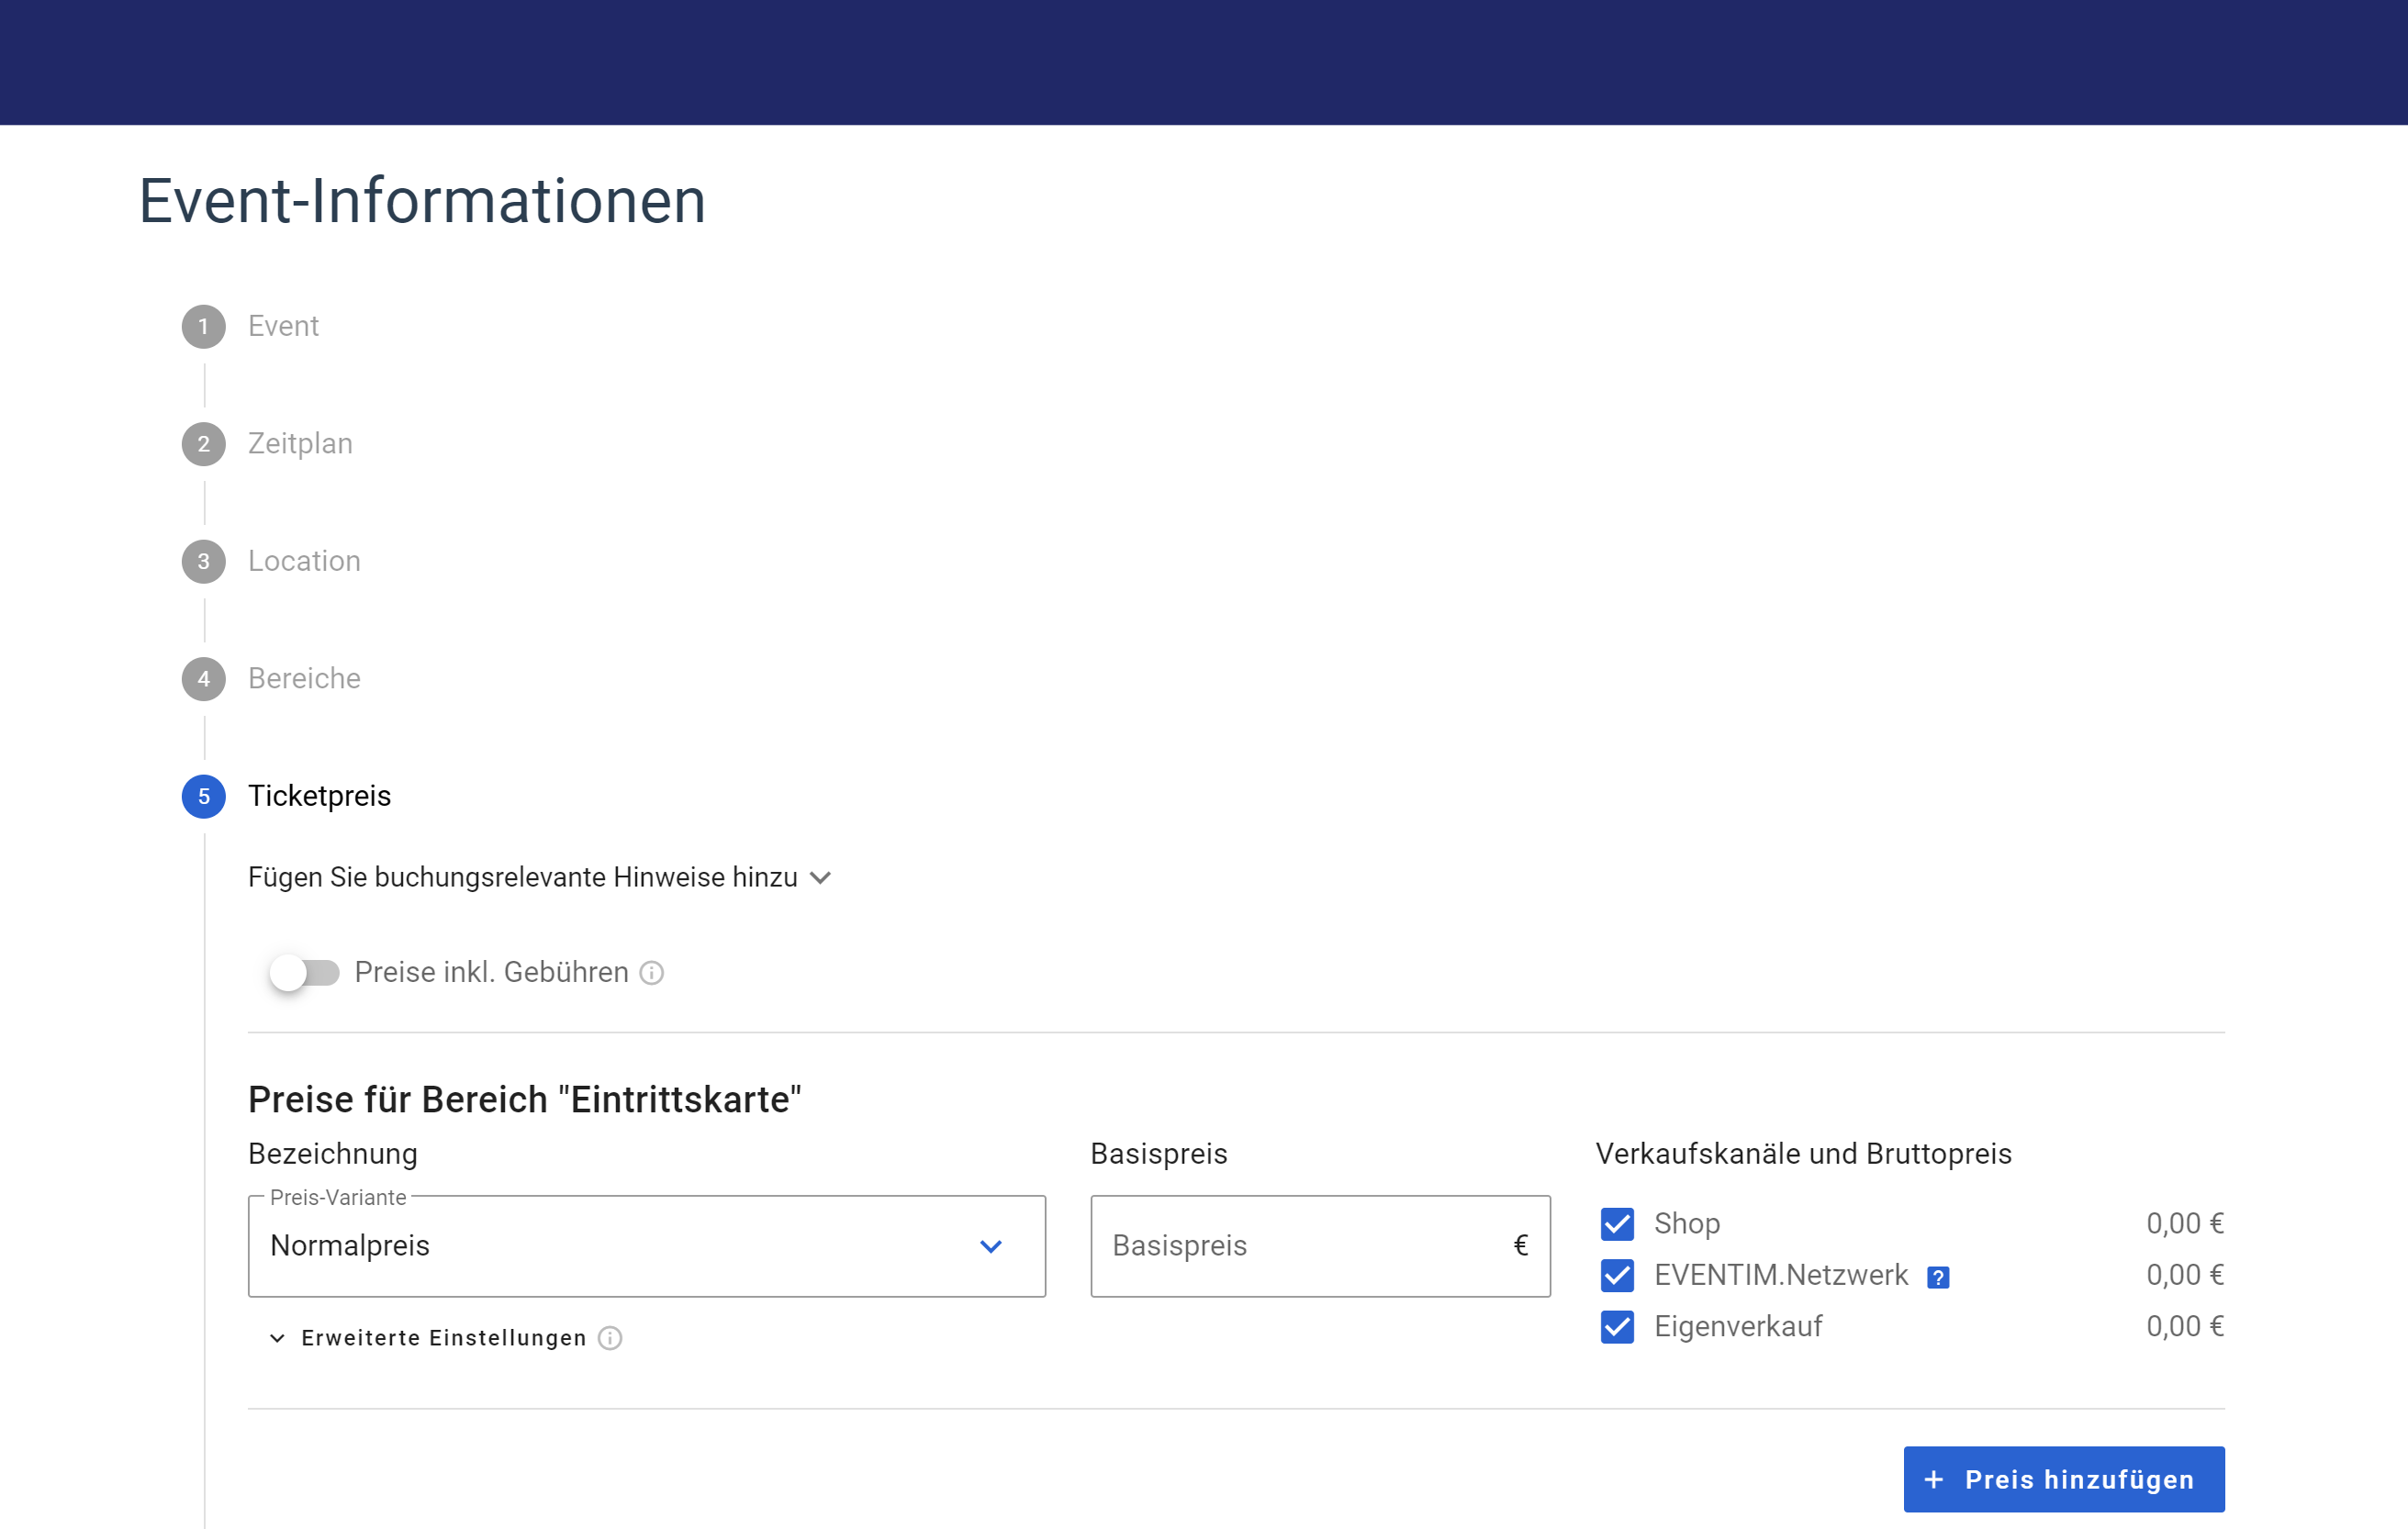Go to the Zeitplan step
2408x1529 pixels.
(300, 444)
